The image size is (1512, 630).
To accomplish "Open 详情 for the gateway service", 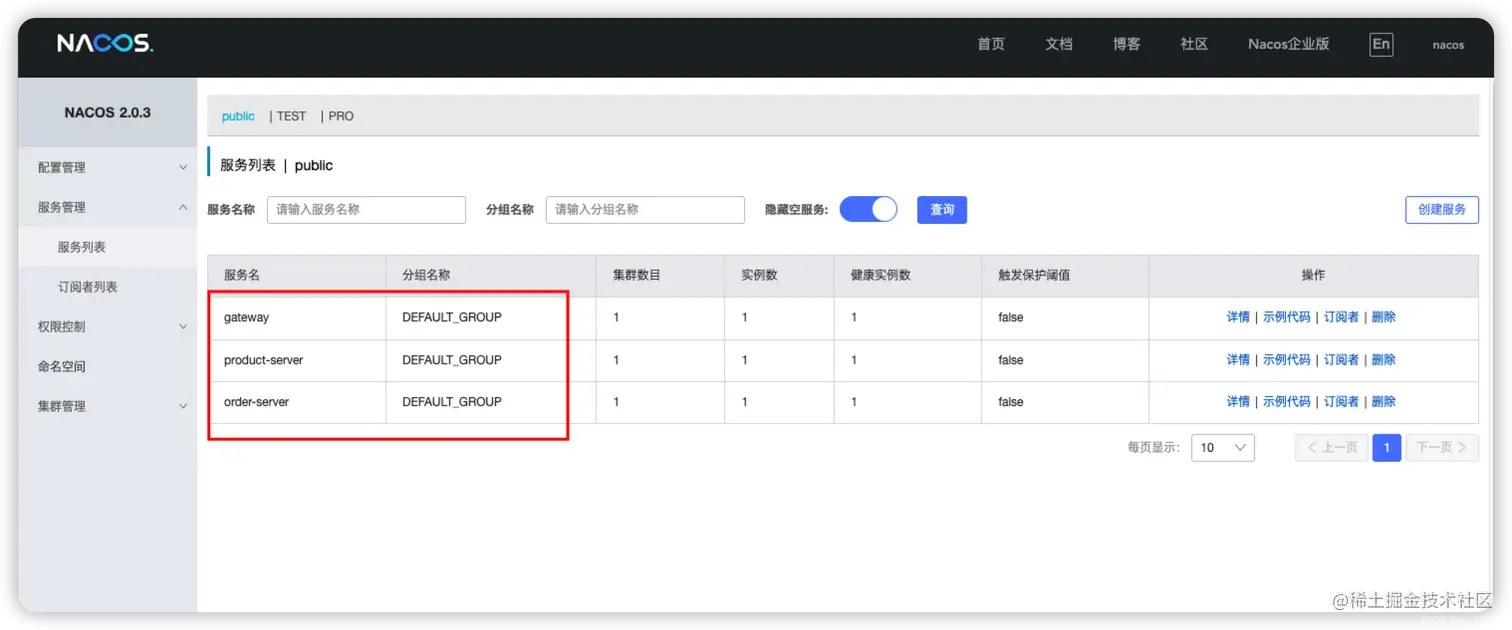I will click(1238, 317).
